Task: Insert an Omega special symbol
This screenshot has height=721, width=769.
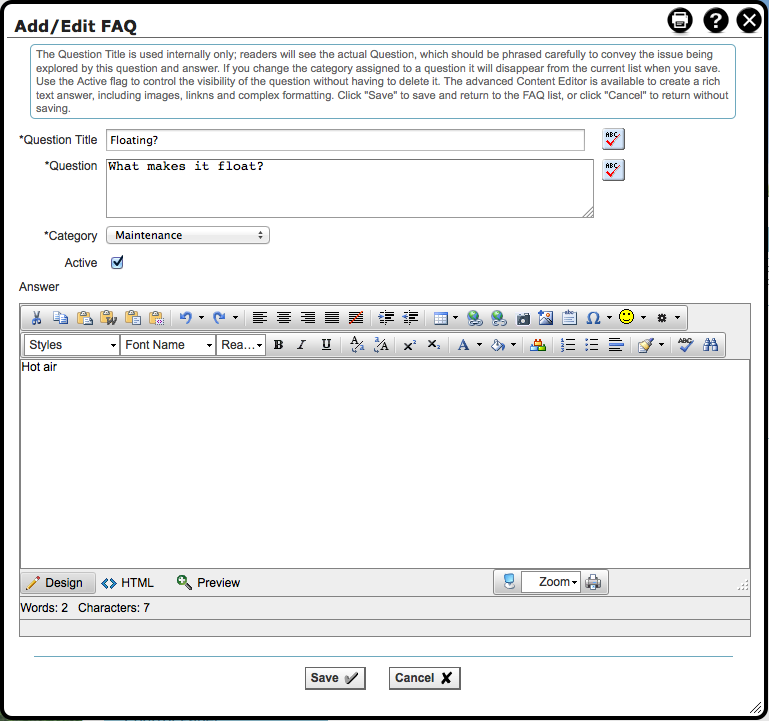Action: tap(593, 318)
